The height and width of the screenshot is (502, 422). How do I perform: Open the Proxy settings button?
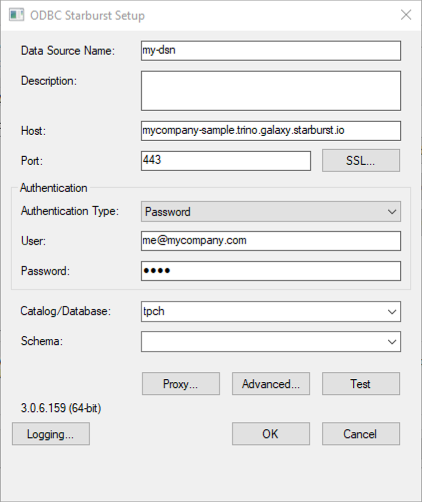[181, 384]
